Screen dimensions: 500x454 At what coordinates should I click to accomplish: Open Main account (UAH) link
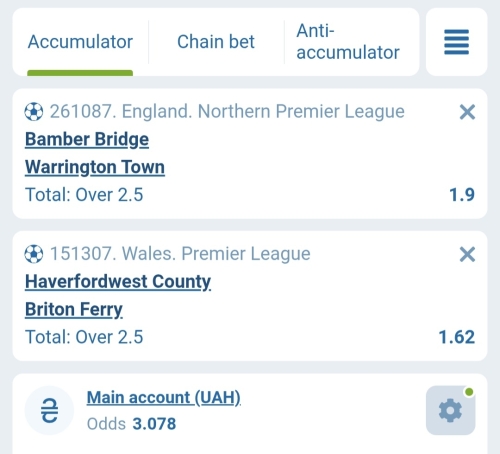(164, 398)
